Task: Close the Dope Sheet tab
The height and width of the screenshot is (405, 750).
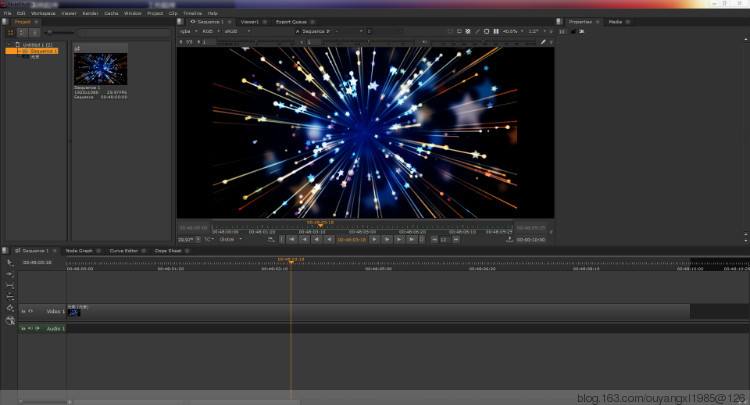Action: (x=187, y=251)
